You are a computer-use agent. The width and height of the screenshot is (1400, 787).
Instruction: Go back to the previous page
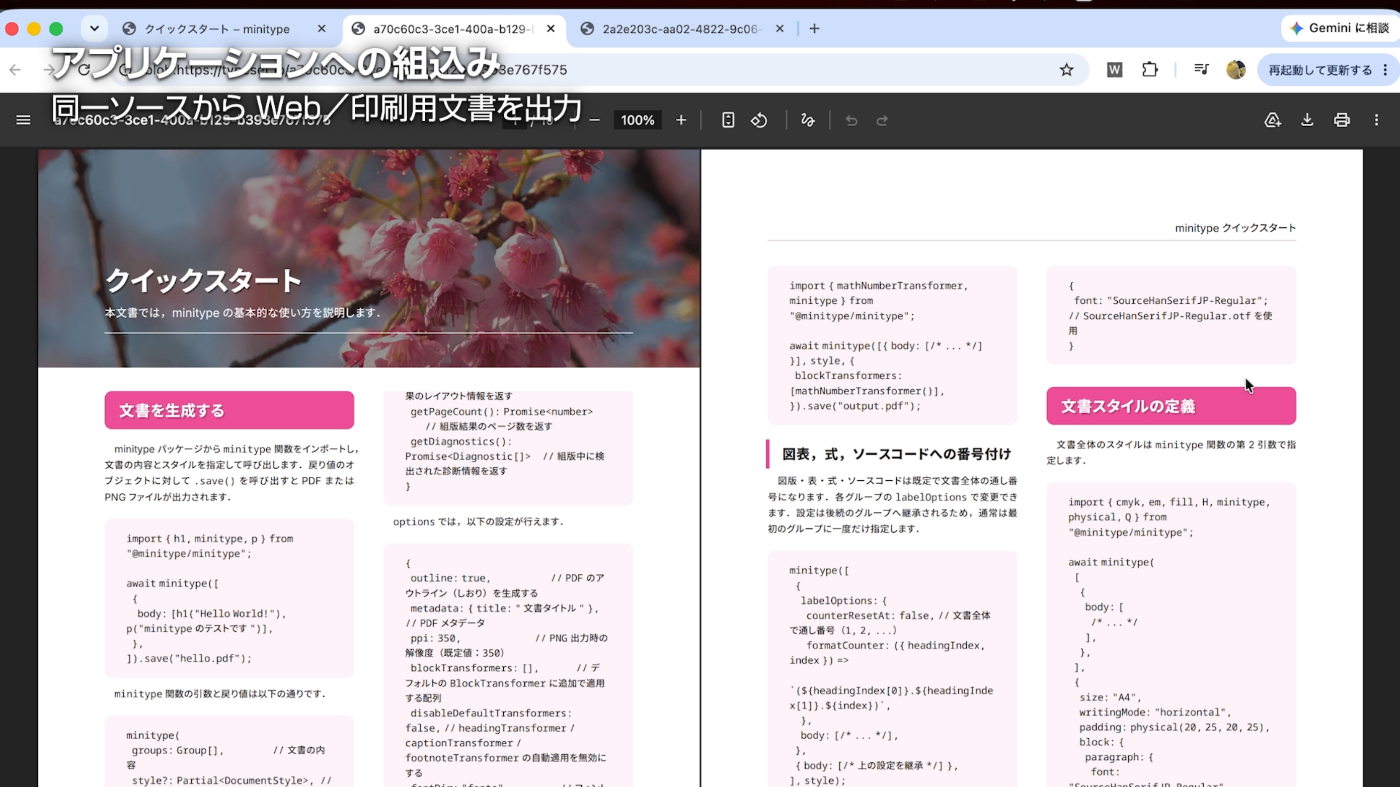pyautogui.click(x=15, y=70)
